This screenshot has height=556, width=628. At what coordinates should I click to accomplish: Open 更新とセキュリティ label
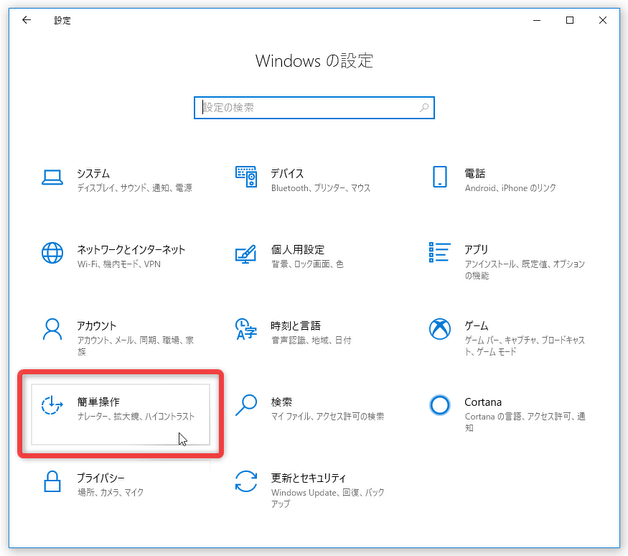tap(308, 478)
